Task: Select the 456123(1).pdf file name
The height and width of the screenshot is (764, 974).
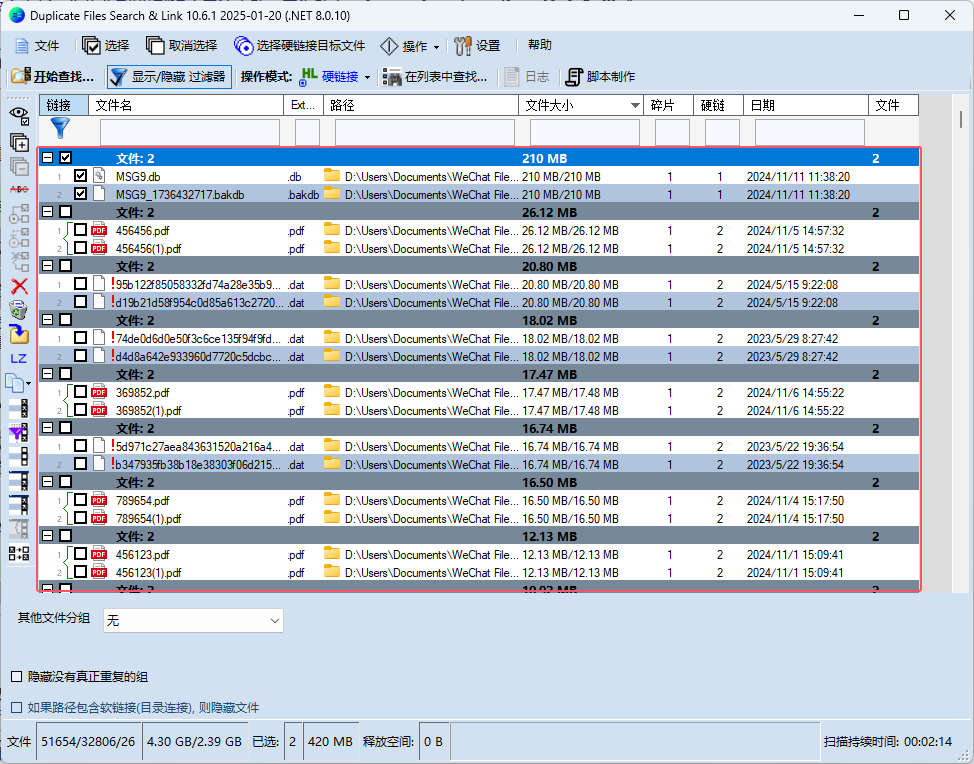Action: 148,572
